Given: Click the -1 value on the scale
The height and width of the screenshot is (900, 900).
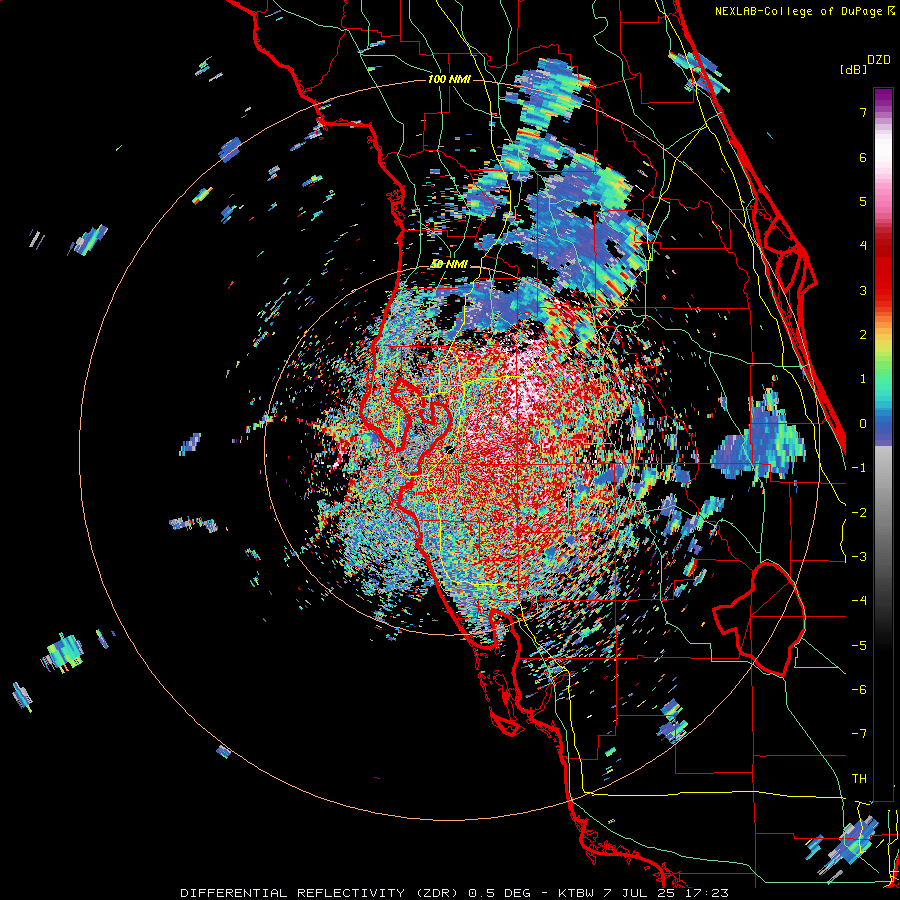Looking at the screenshot, I should (x=859, y=468).
